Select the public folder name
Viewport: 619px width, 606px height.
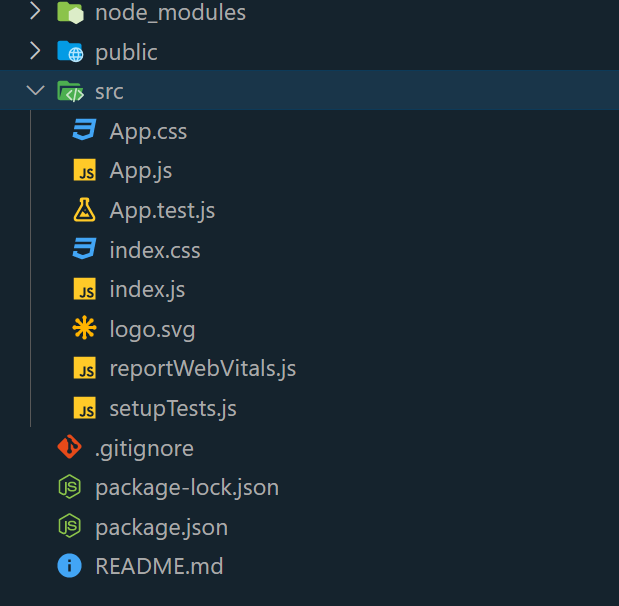click(126, 53)
